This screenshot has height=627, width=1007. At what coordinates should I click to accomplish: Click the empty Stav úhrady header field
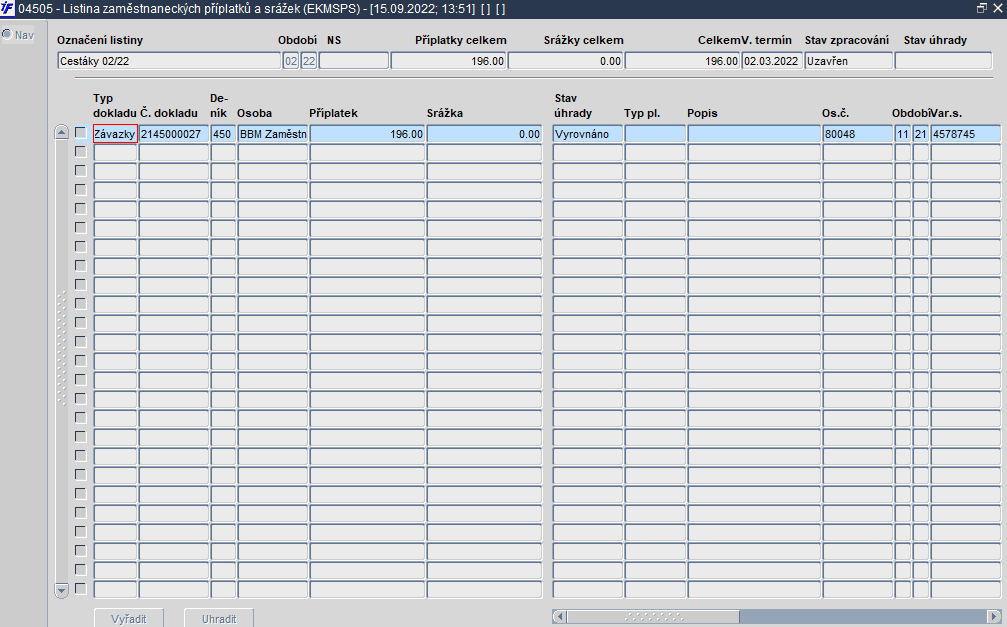943,61
